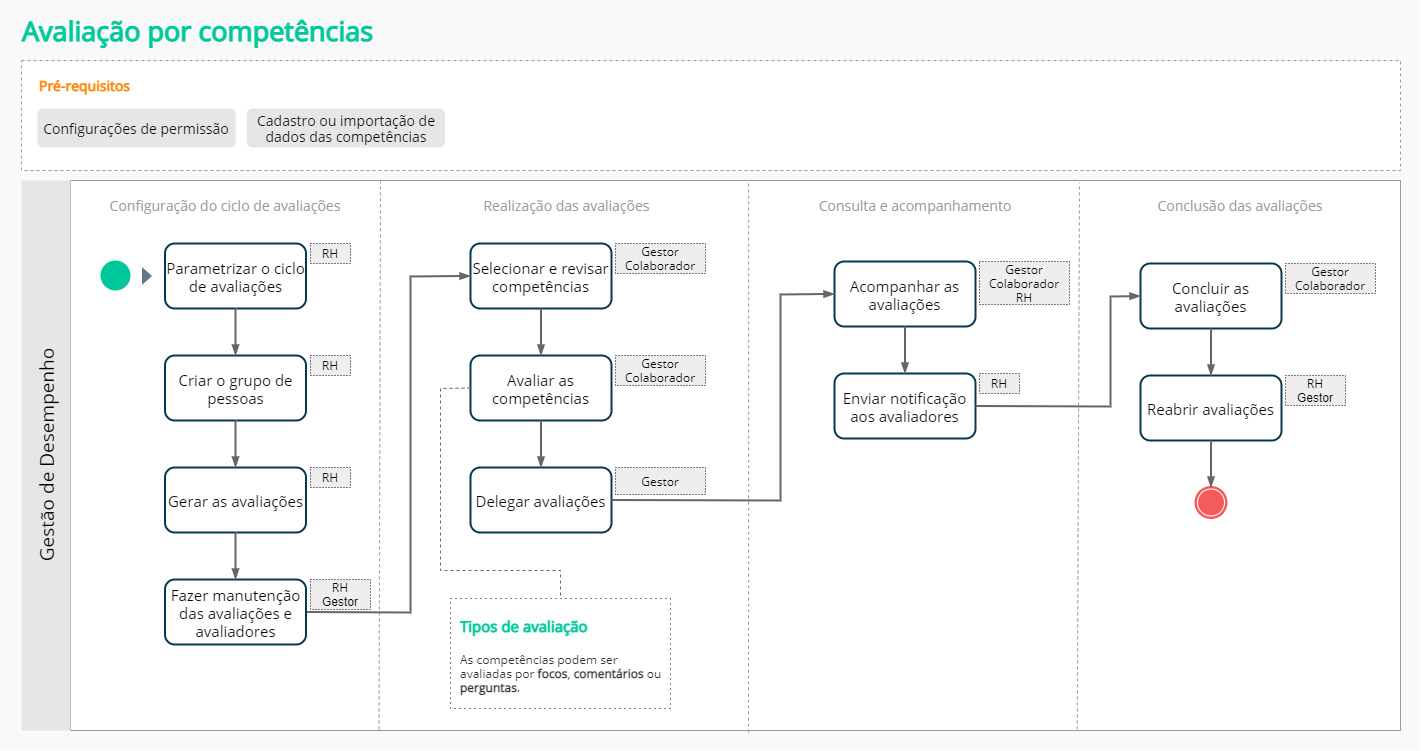Image resolution: width=1421 pixels, height=751 pixels.
Task: Click the vertical 'Gestão de Desempenho' label
Action: coord(46,454)
